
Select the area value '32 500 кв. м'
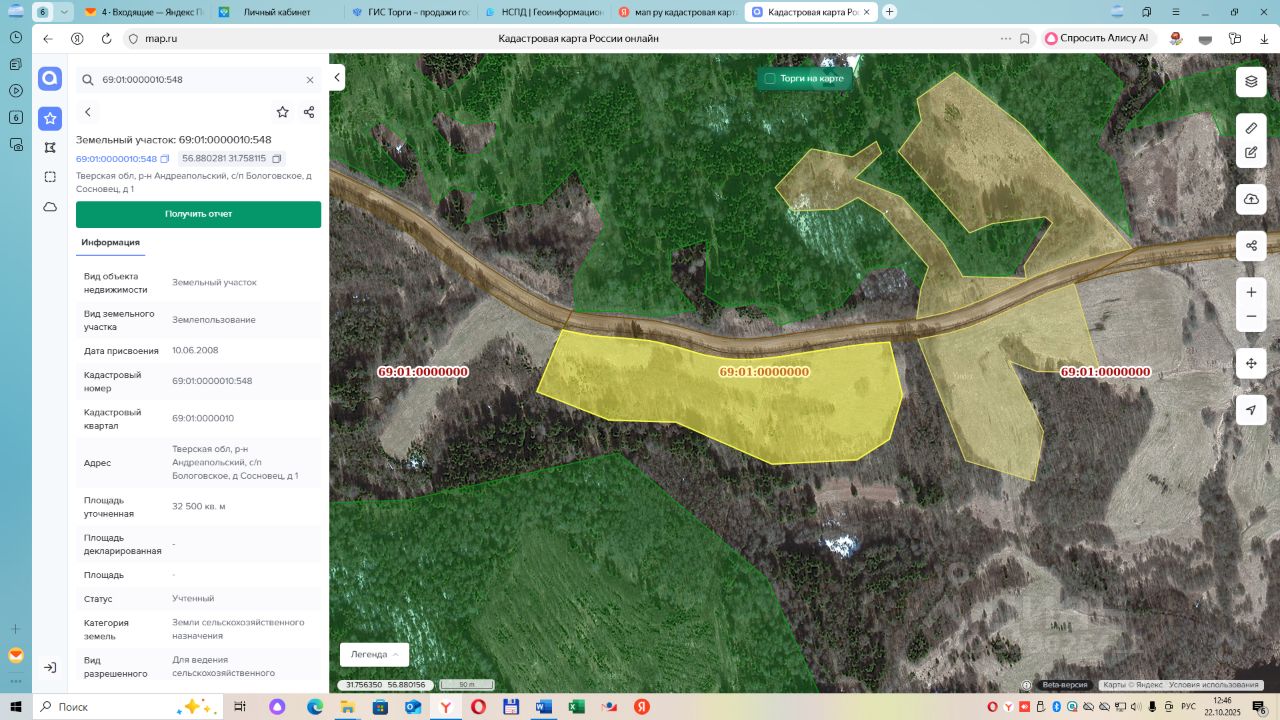tap(199, 507)
